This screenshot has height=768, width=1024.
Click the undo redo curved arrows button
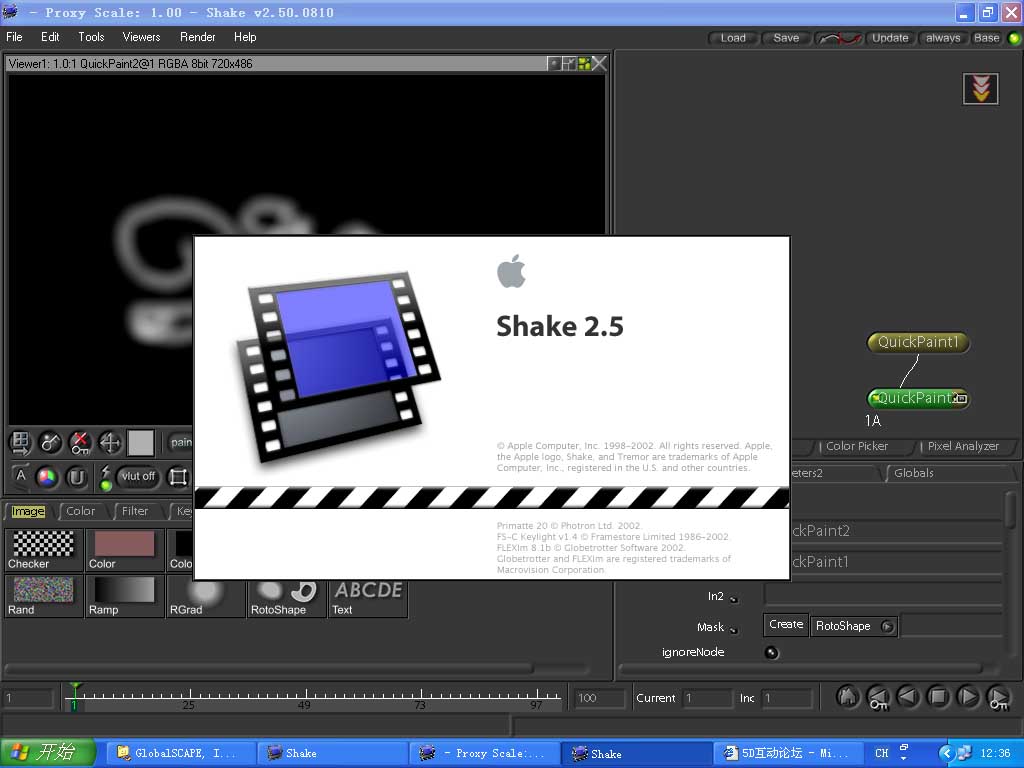pos(839,39)
